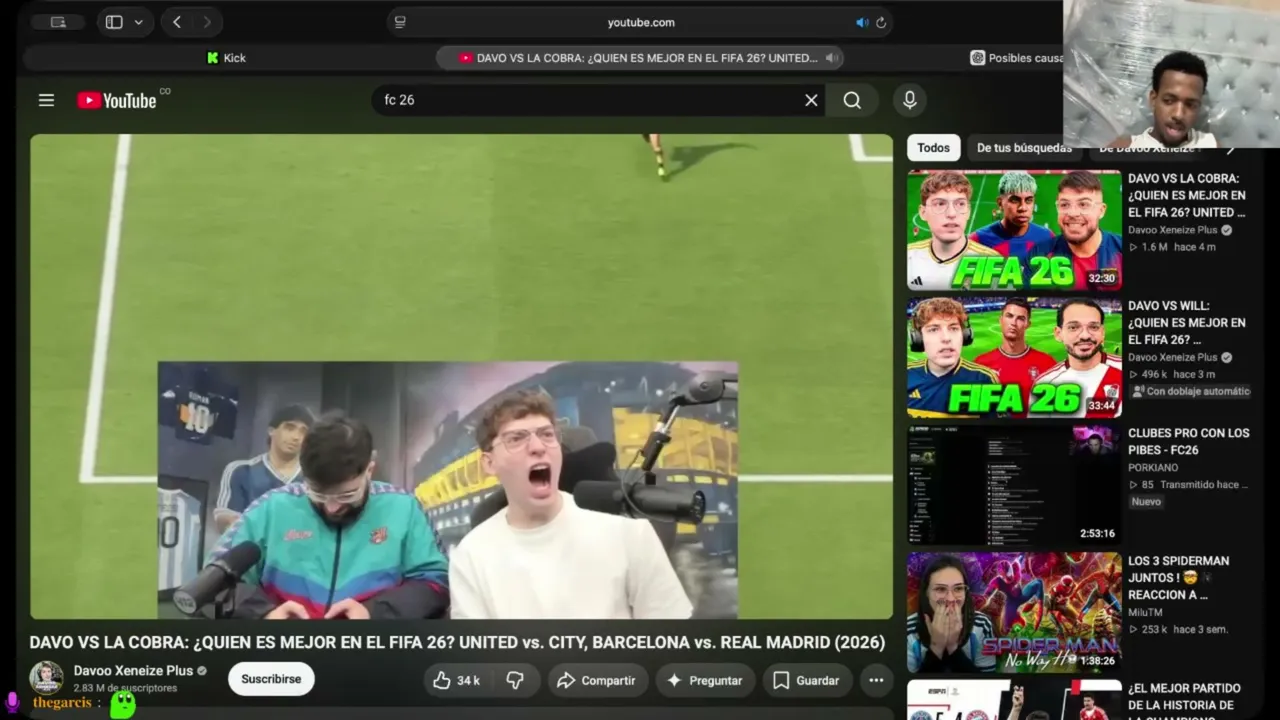1280x720 pixels.
Task: Like the video with 34 k likes
Action: 456,680
